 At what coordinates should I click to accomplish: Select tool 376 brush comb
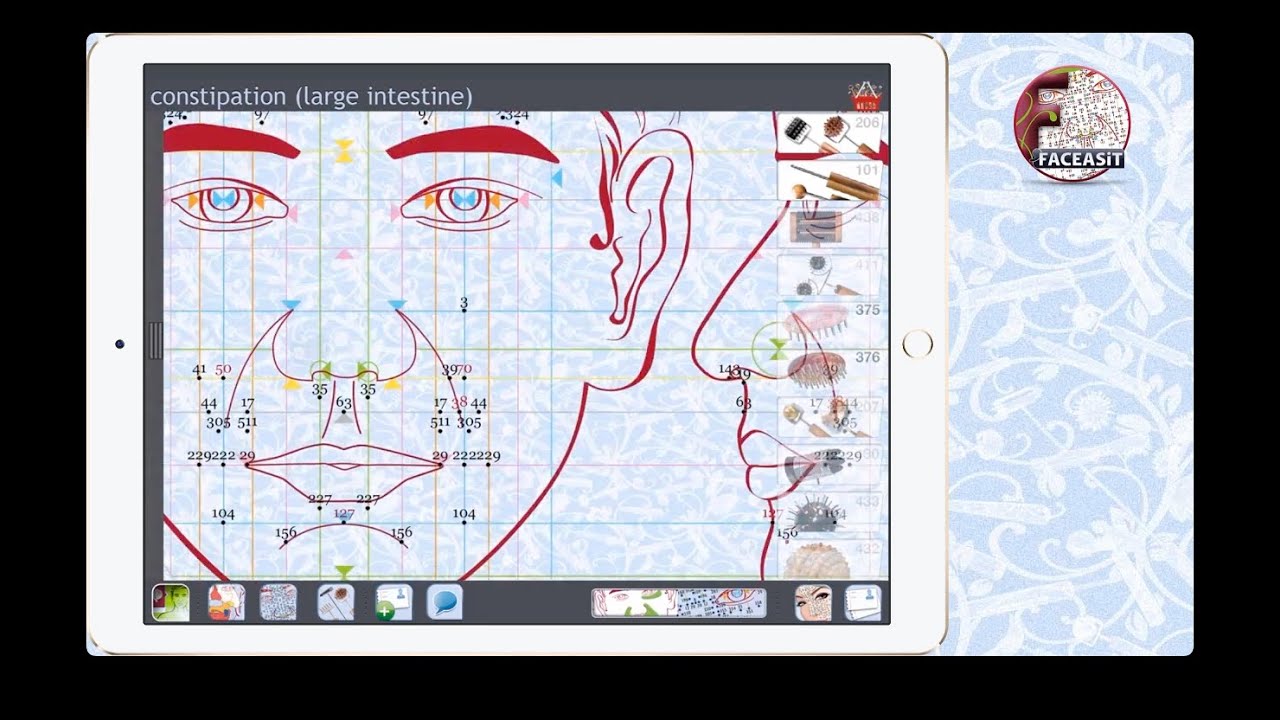(x=830, y=369)
